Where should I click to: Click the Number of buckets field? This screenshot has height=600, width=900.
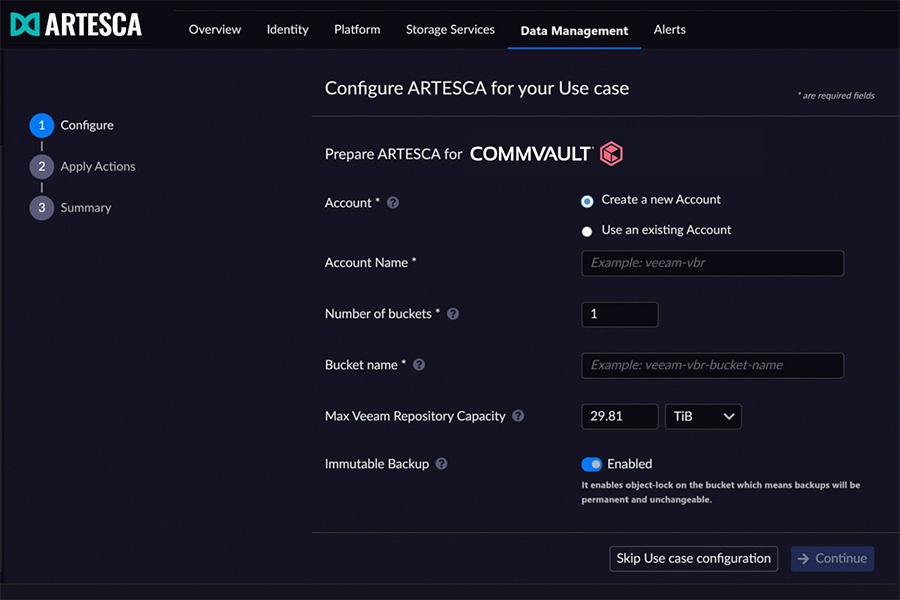click(620, 314)
